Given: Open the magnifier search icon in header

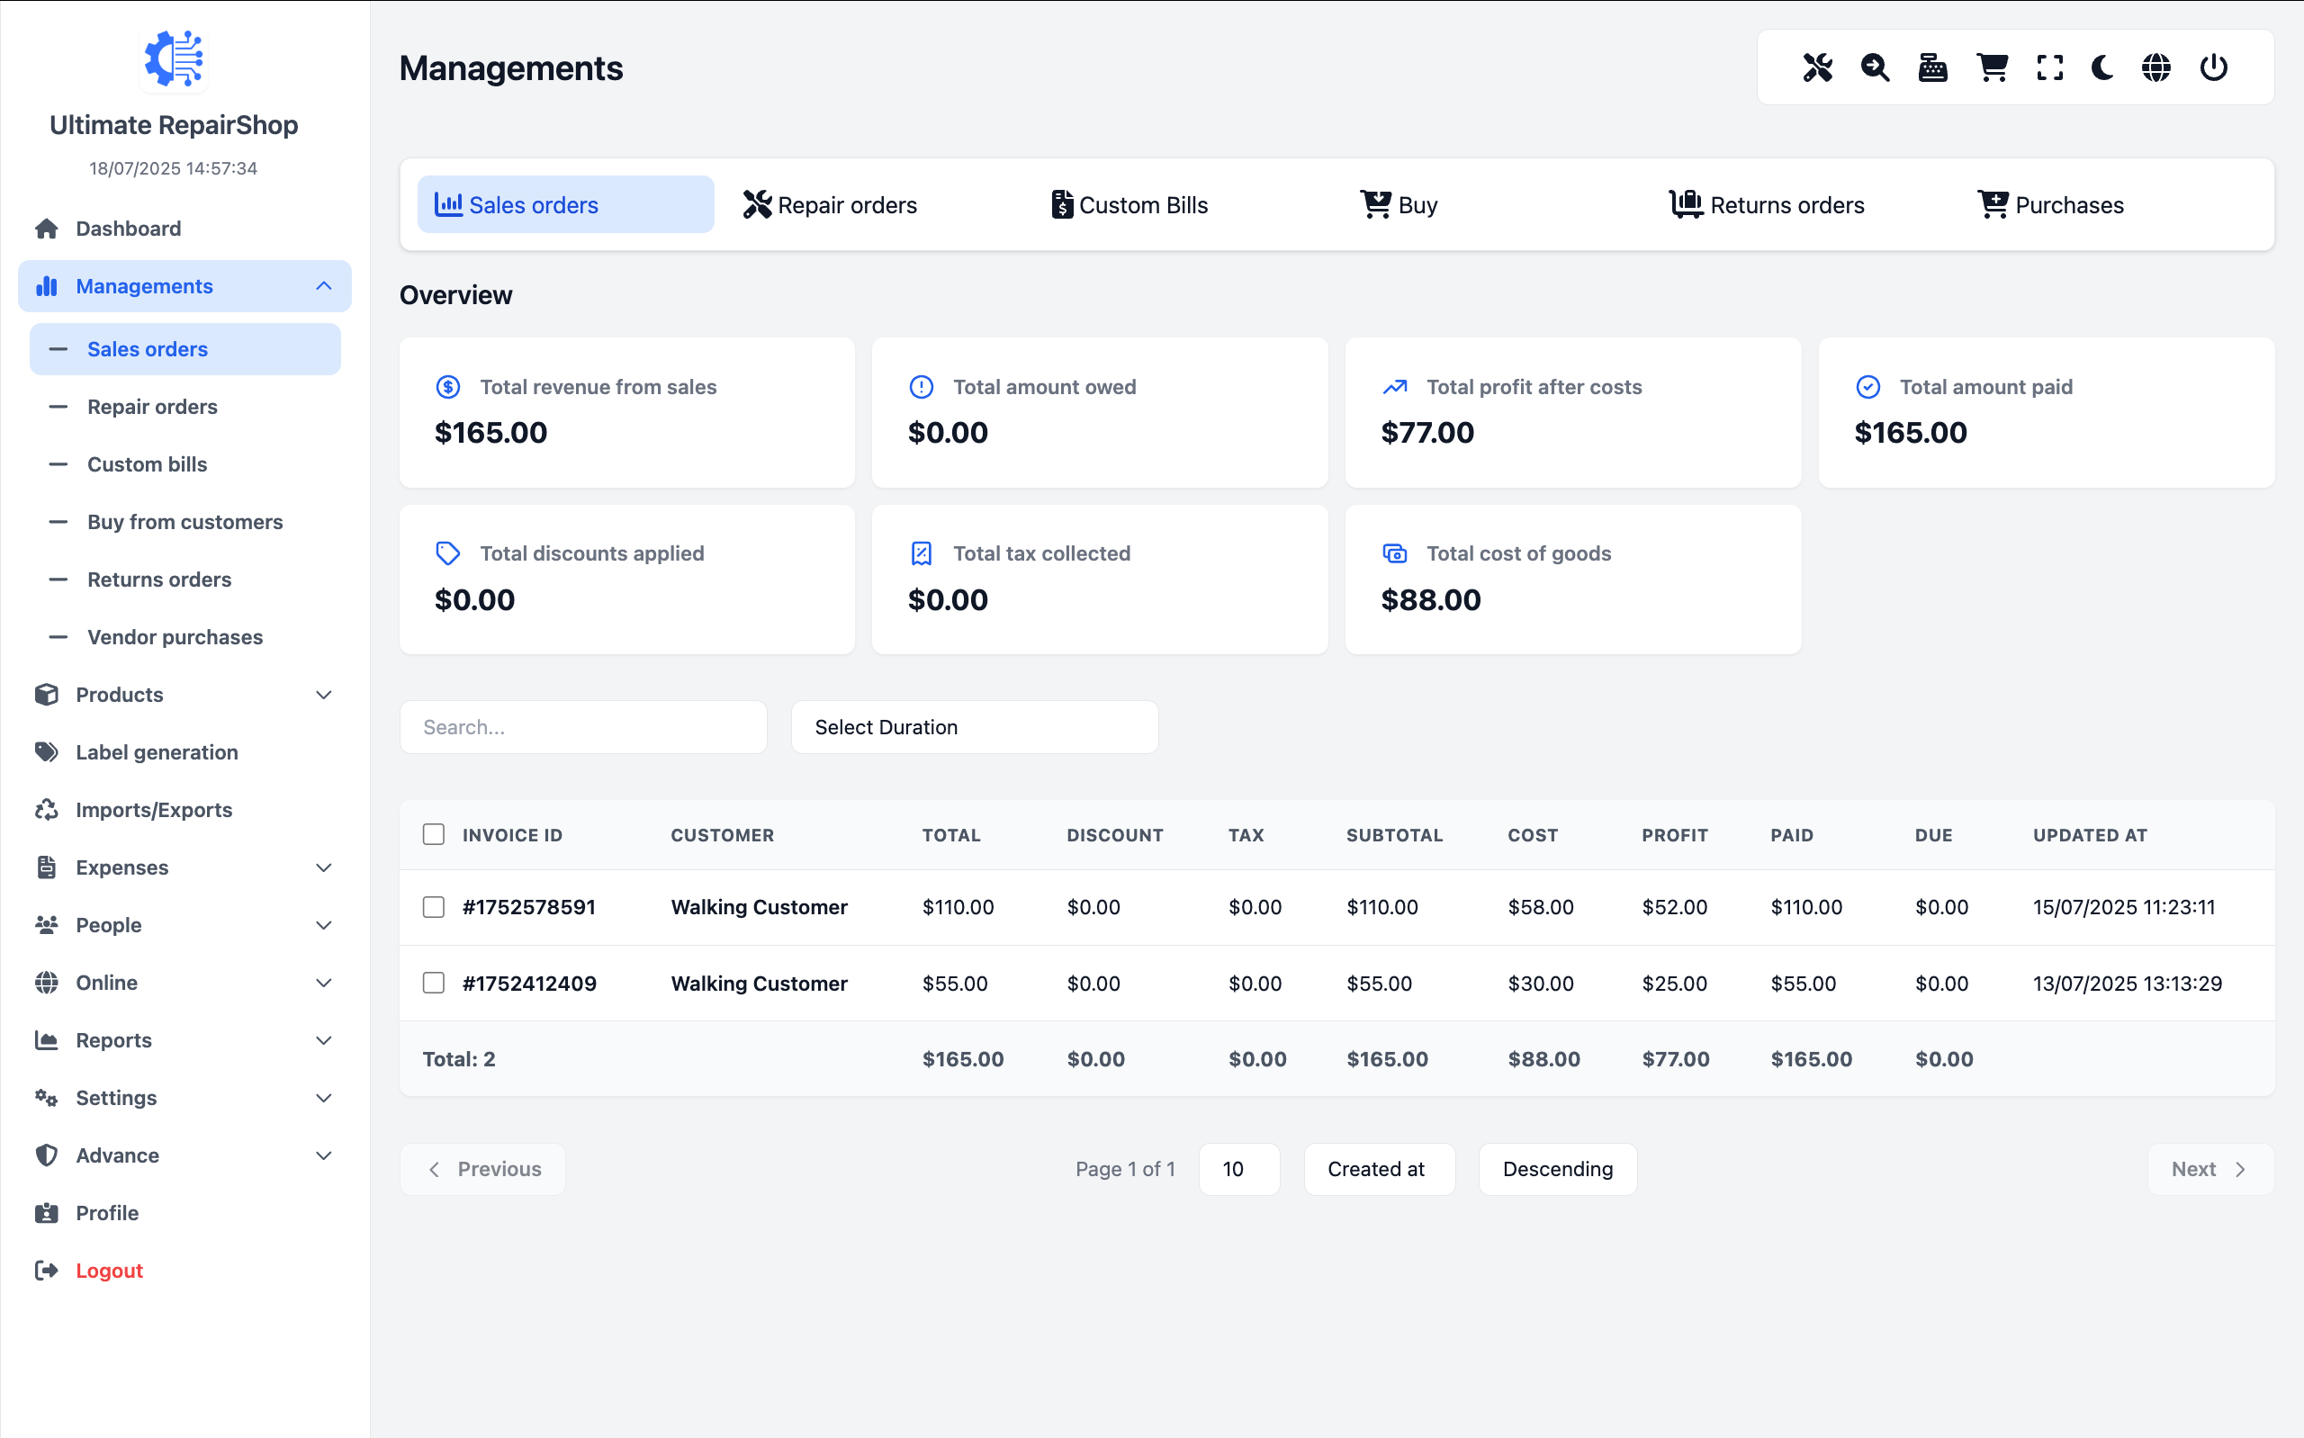Looking at the screenshot, I should pos(1875,68).
